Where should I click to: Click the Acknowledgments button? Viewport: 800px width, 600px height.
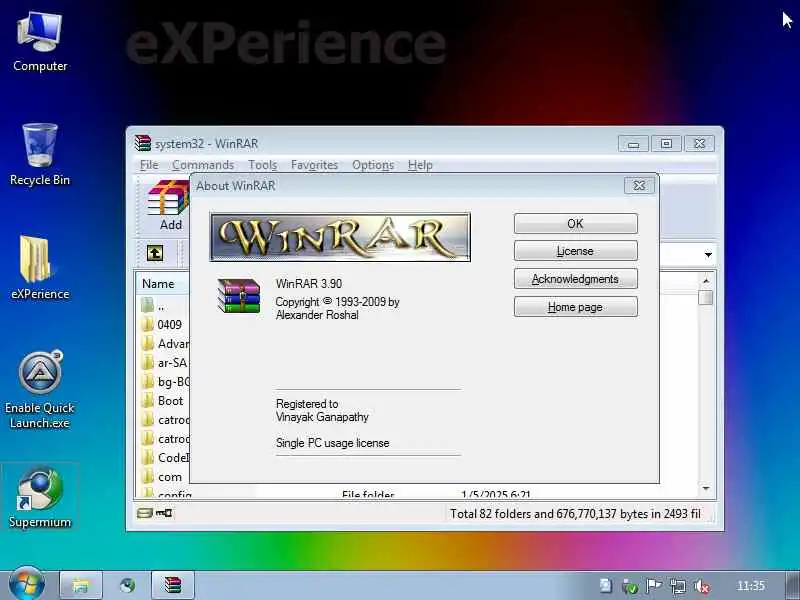pyautogui.click(x=576, y=279)
